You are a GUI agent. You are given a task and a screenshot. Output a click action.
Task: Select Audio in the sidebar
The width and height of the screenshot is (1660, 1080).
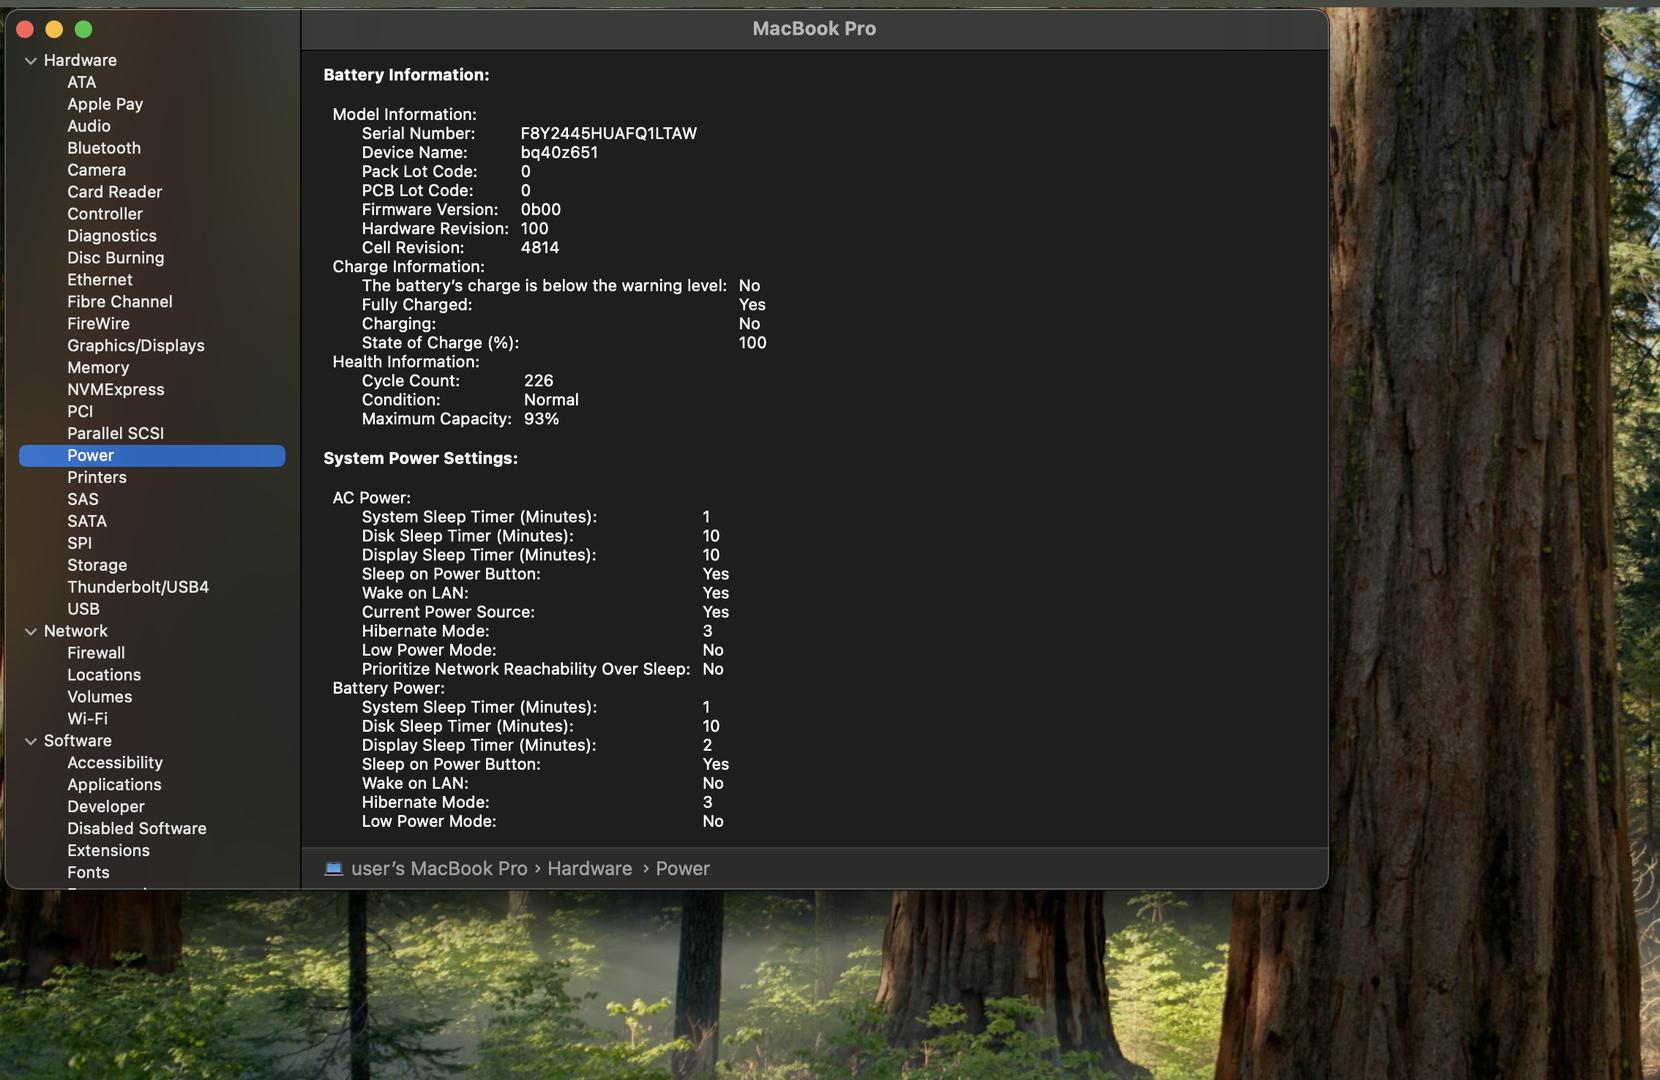pos(89,127)
